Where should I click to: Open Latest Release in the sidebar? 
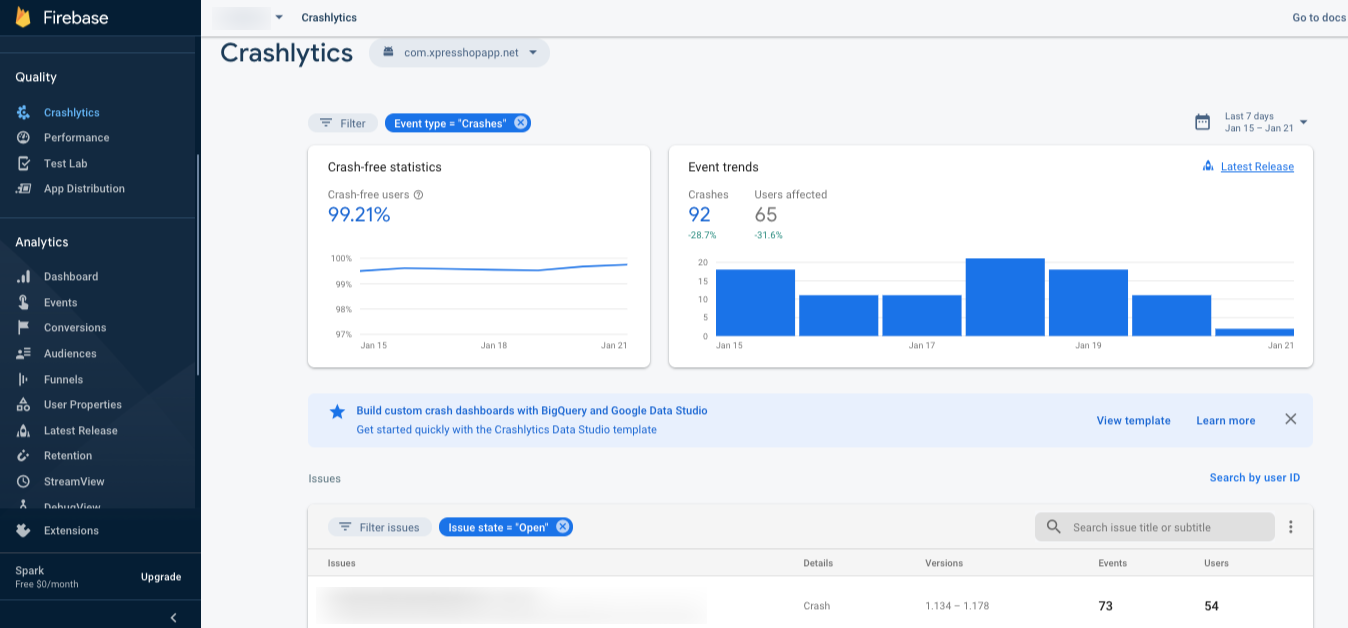pos(81,431)
